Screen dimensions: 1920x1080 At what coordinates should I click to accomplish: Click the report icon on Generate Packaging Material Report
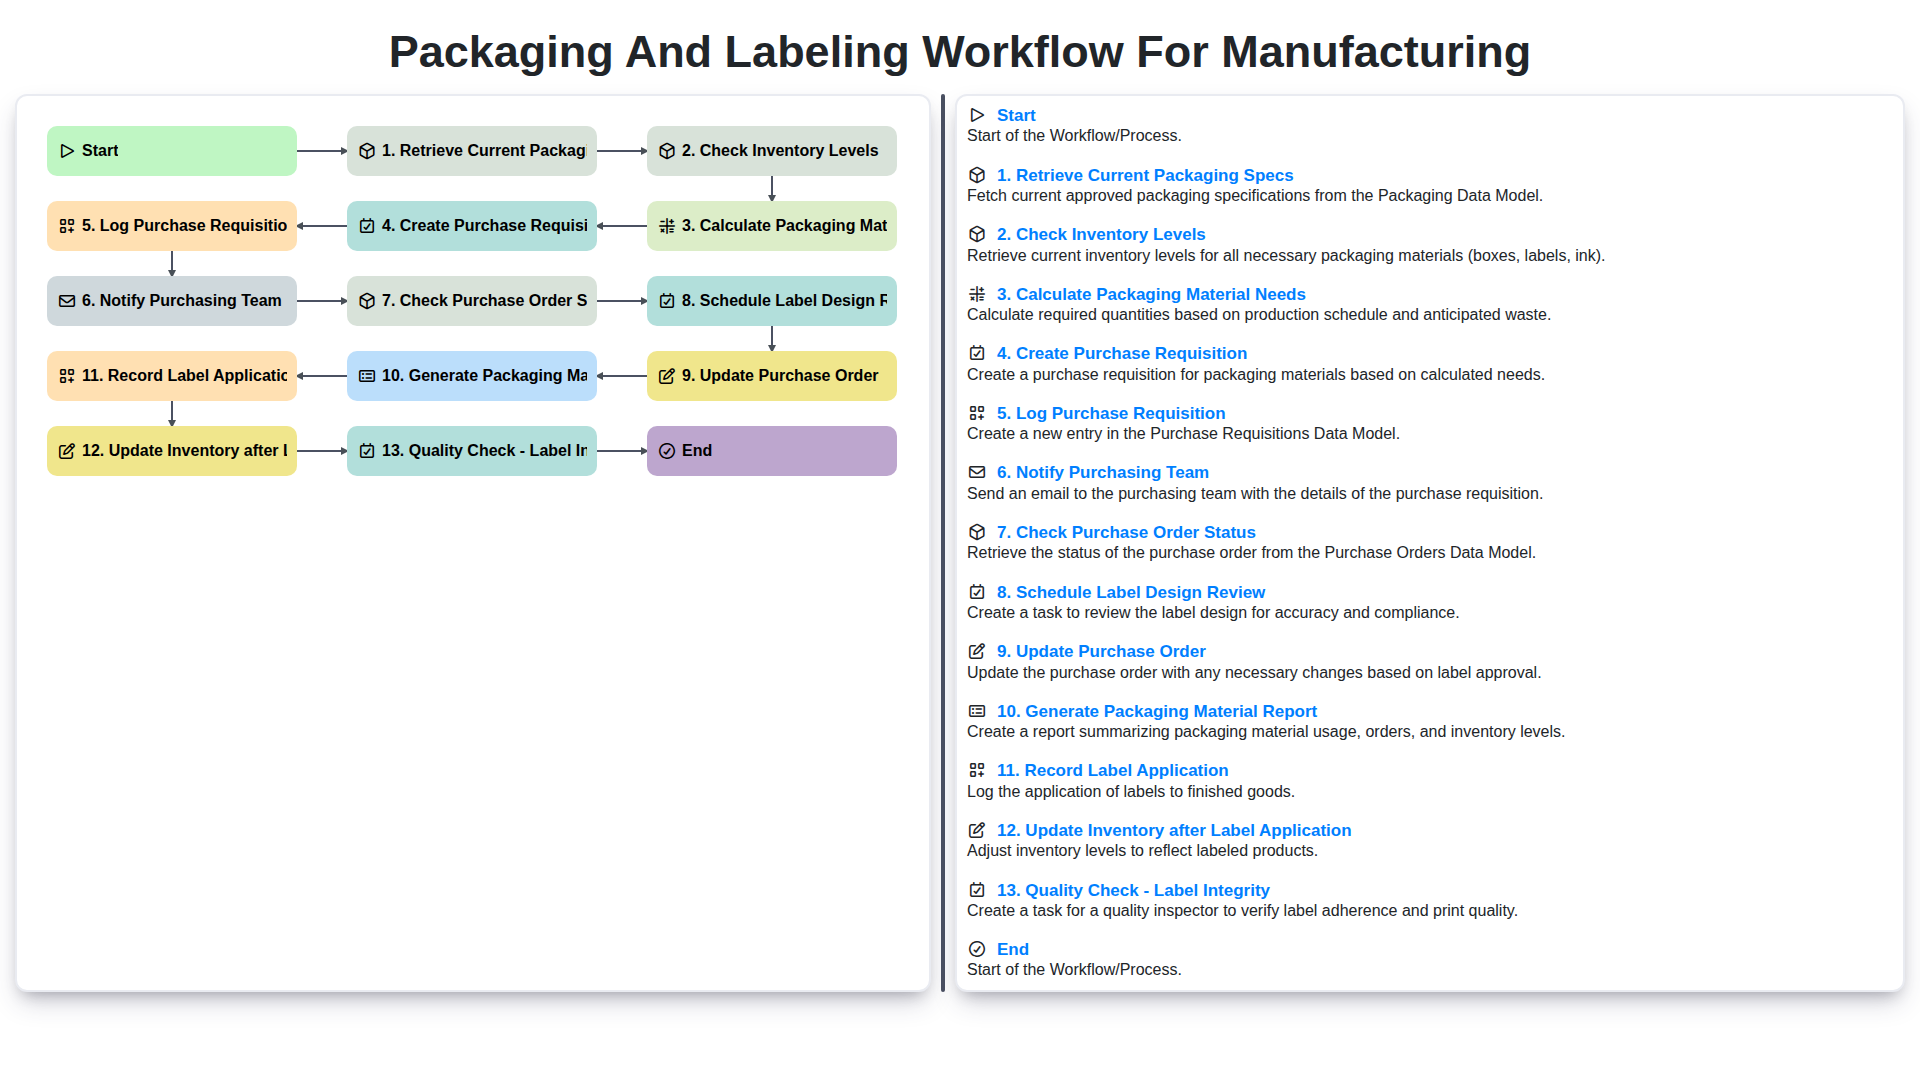pyautogui.click(x=367, y=375)
